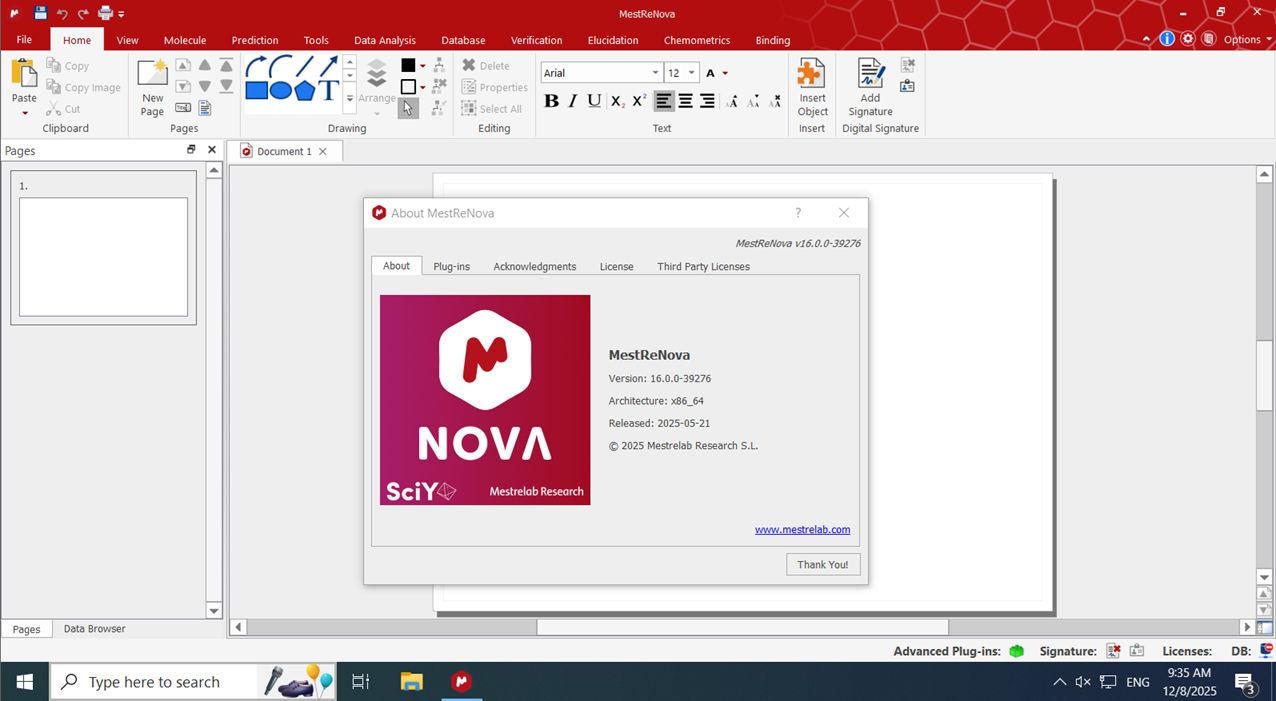Switch to the Data Analysis ribbon tab

pyautogui.click(x=385, y=40)
